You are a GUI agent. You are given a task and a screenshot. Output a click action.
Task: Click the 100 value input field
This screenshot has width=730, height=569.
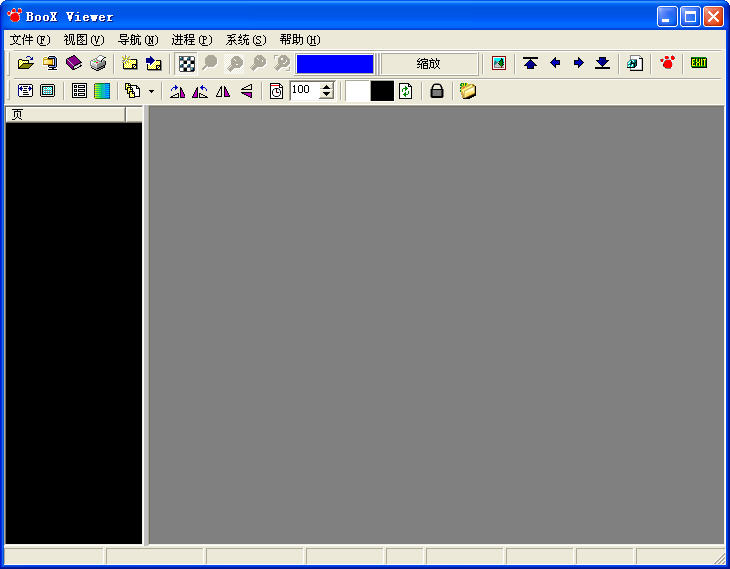coord(304,90)
